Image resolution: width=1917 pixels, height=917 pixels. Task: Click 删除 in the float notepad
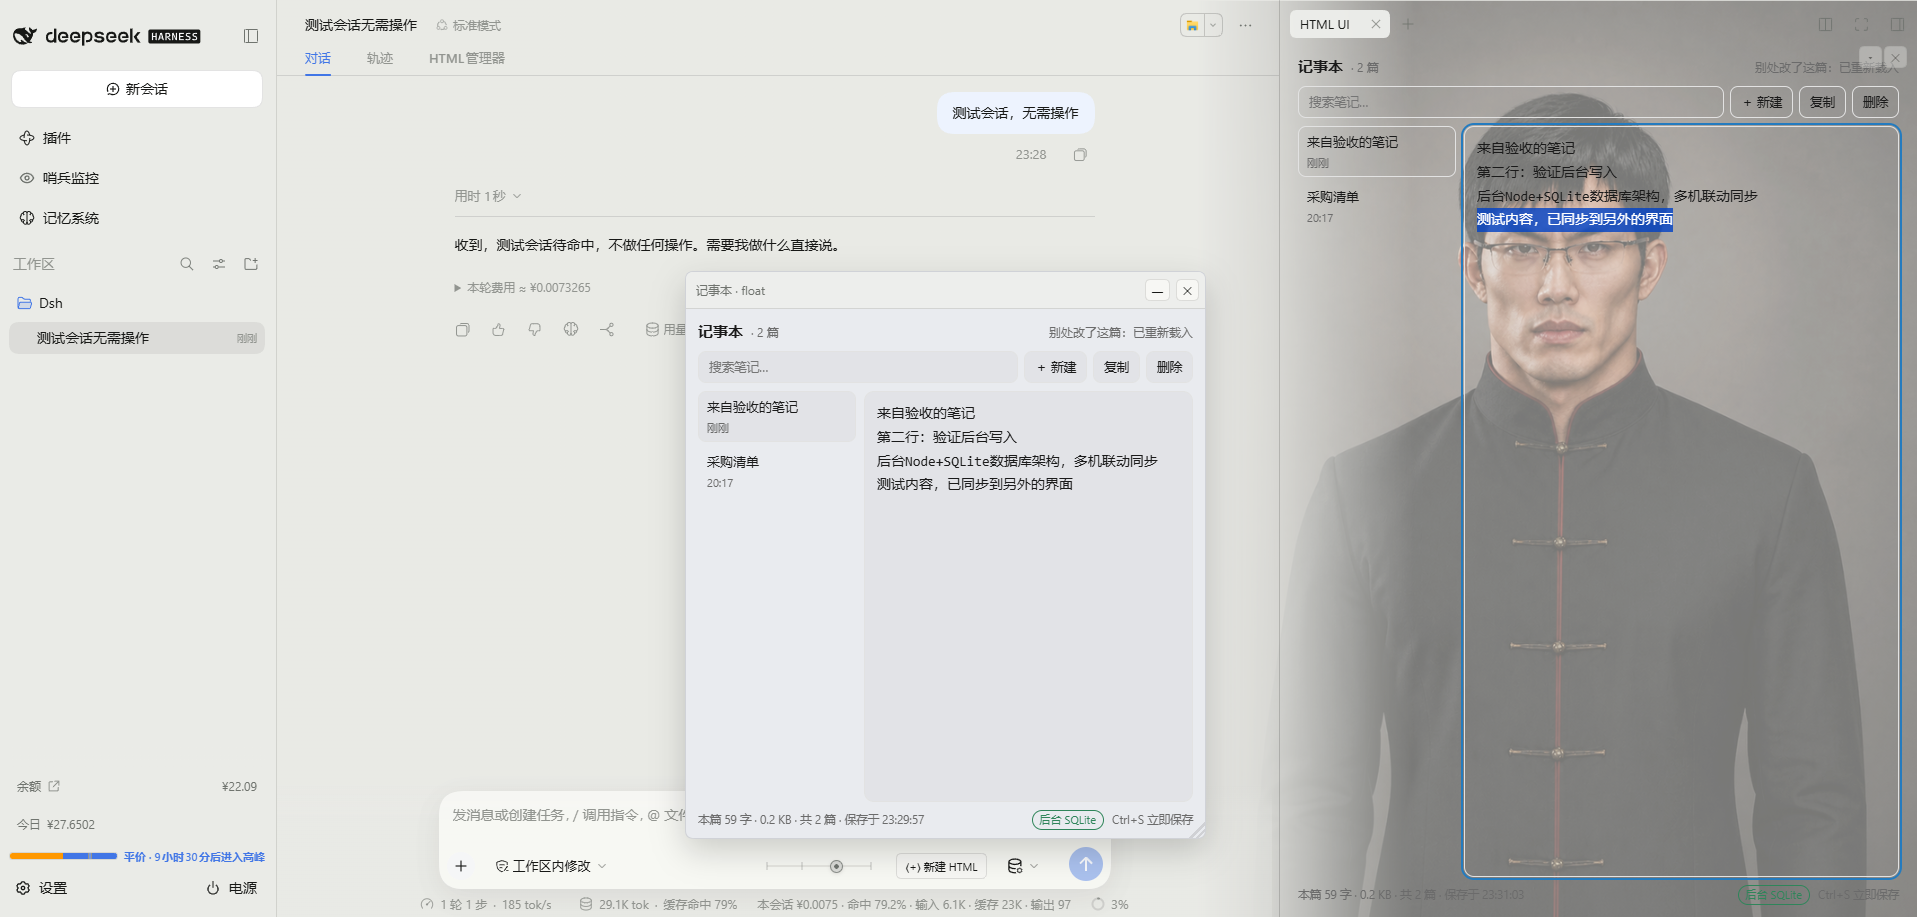pyautogui.click(x=1169, y=367)
